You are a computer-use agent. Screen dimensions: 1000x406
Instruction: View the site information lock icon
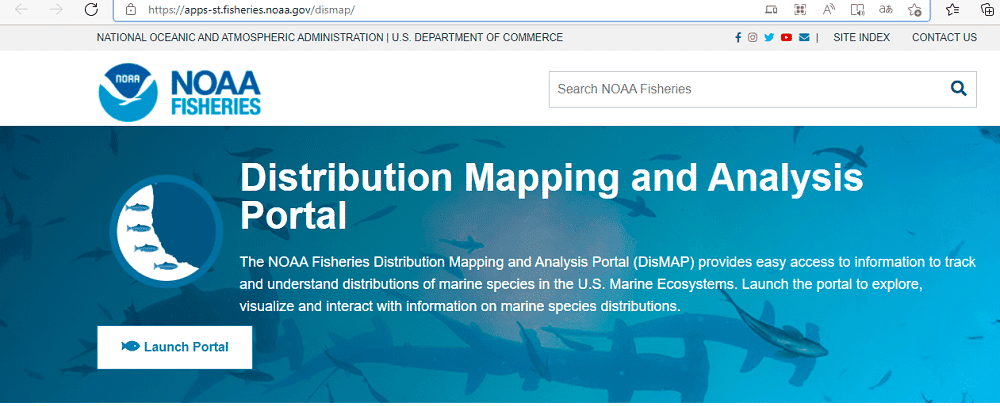pyautogui.click(x=131, y=10)
